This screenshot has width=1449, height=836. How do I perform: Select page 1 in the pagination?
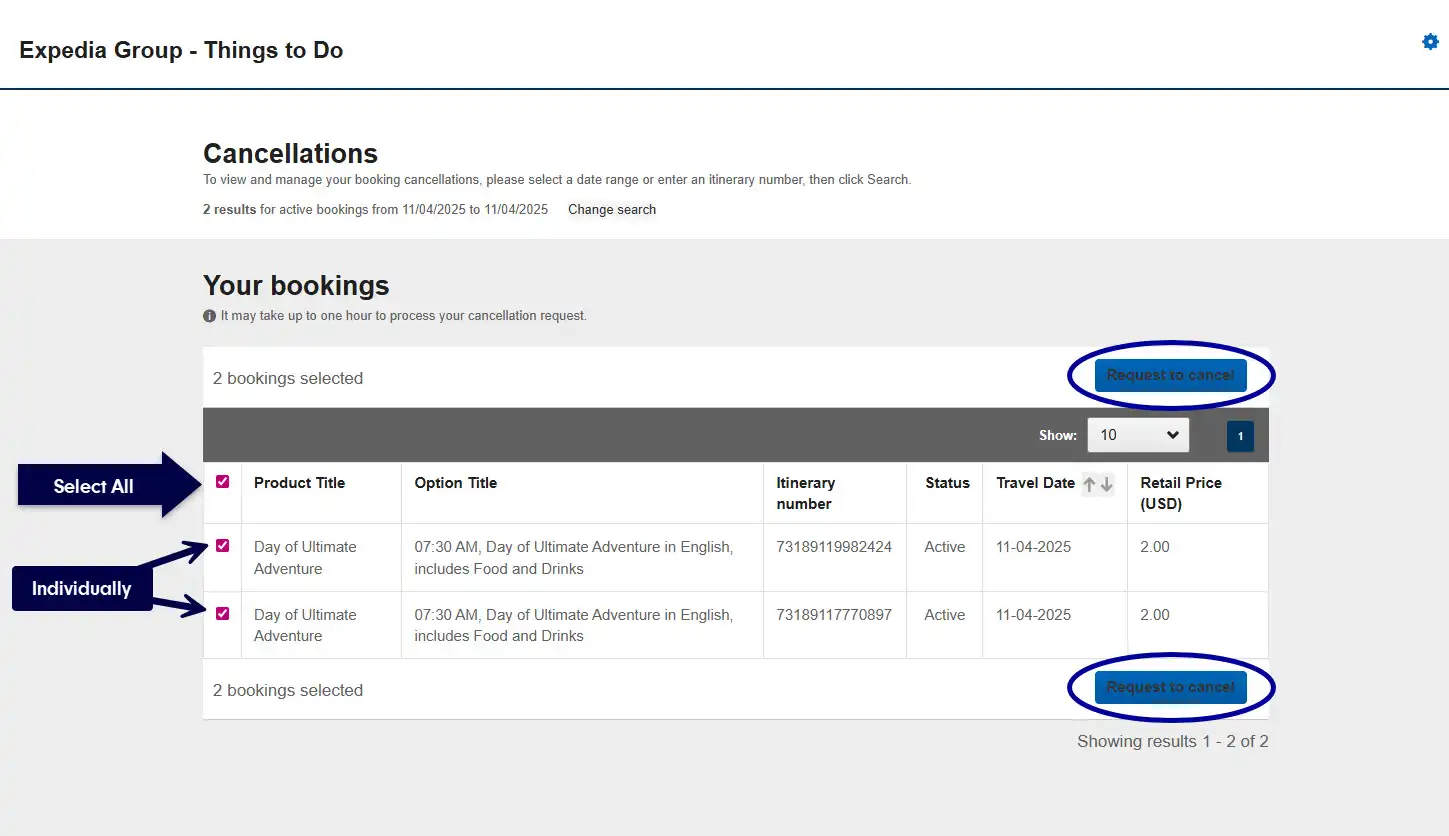pos(1239,436)
